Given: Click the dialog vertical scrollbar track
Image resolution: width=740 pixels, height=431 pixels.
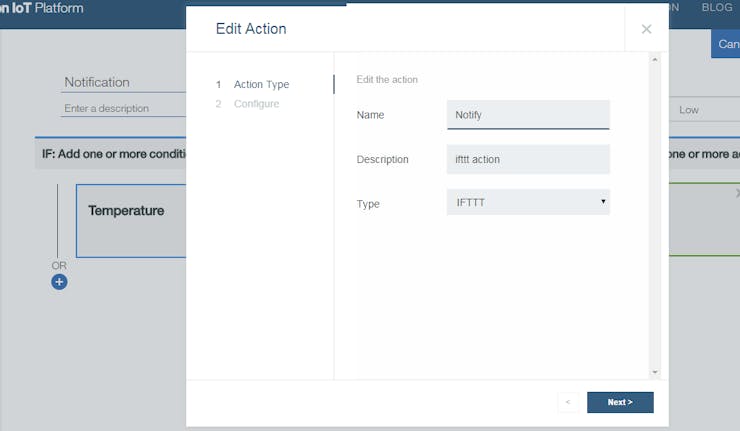Looking at the screenshot, I should (655, 216).
